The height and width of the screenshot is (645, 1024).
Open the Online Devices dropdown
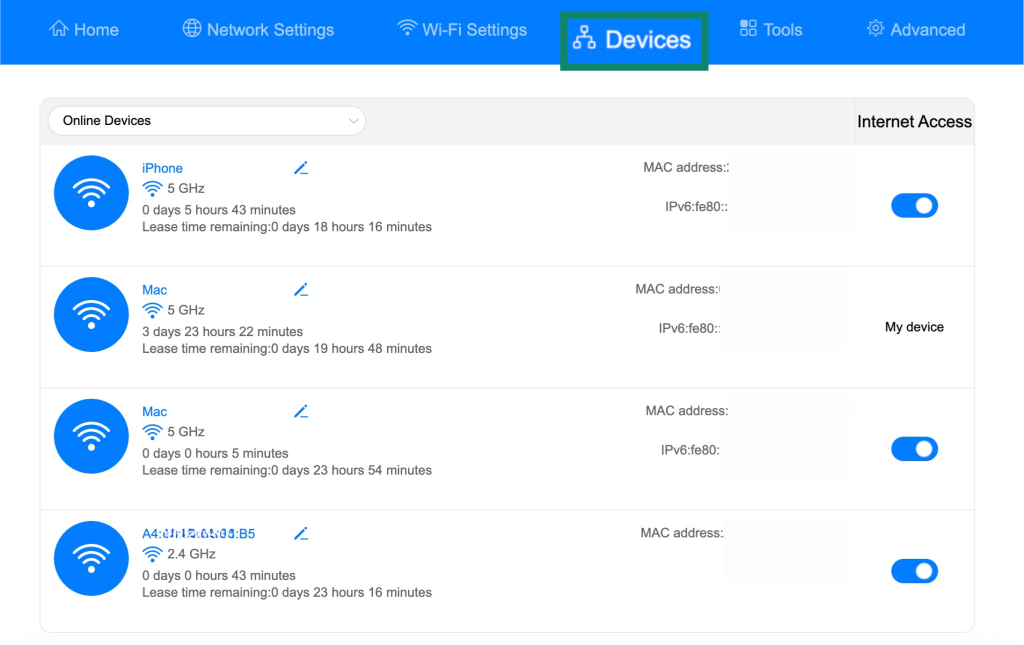pyautogui.click(x=207, y=121)
